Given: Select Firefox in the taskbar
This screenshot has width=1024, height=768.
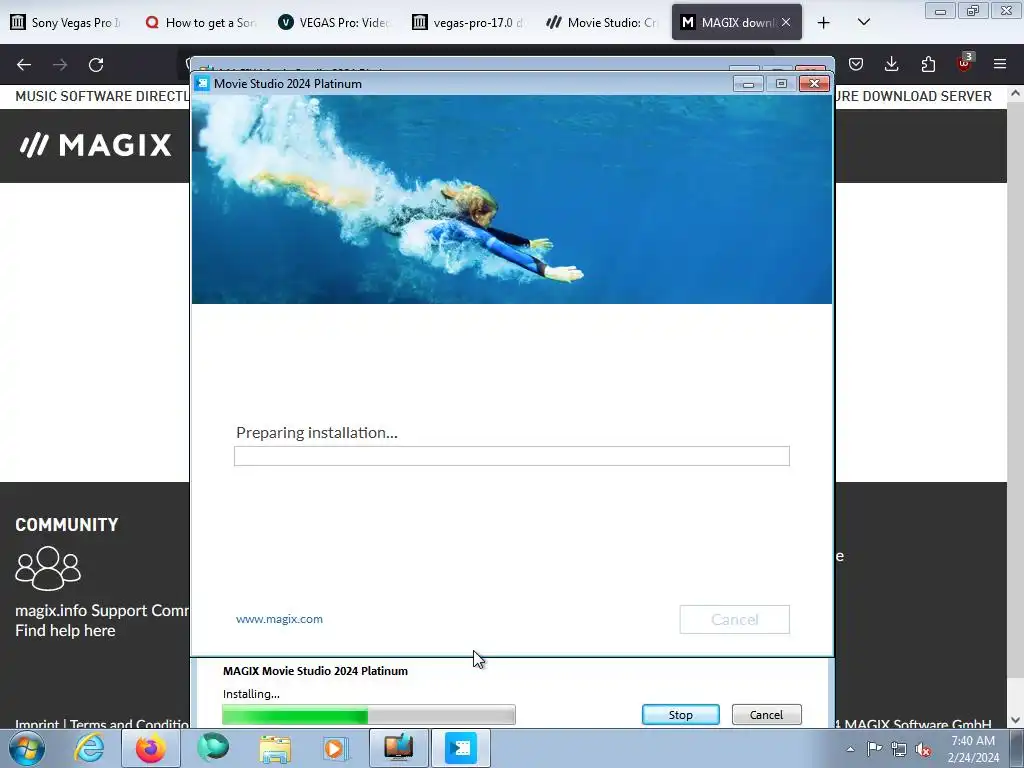Looking at the screenshot, I should coord(150,748).
